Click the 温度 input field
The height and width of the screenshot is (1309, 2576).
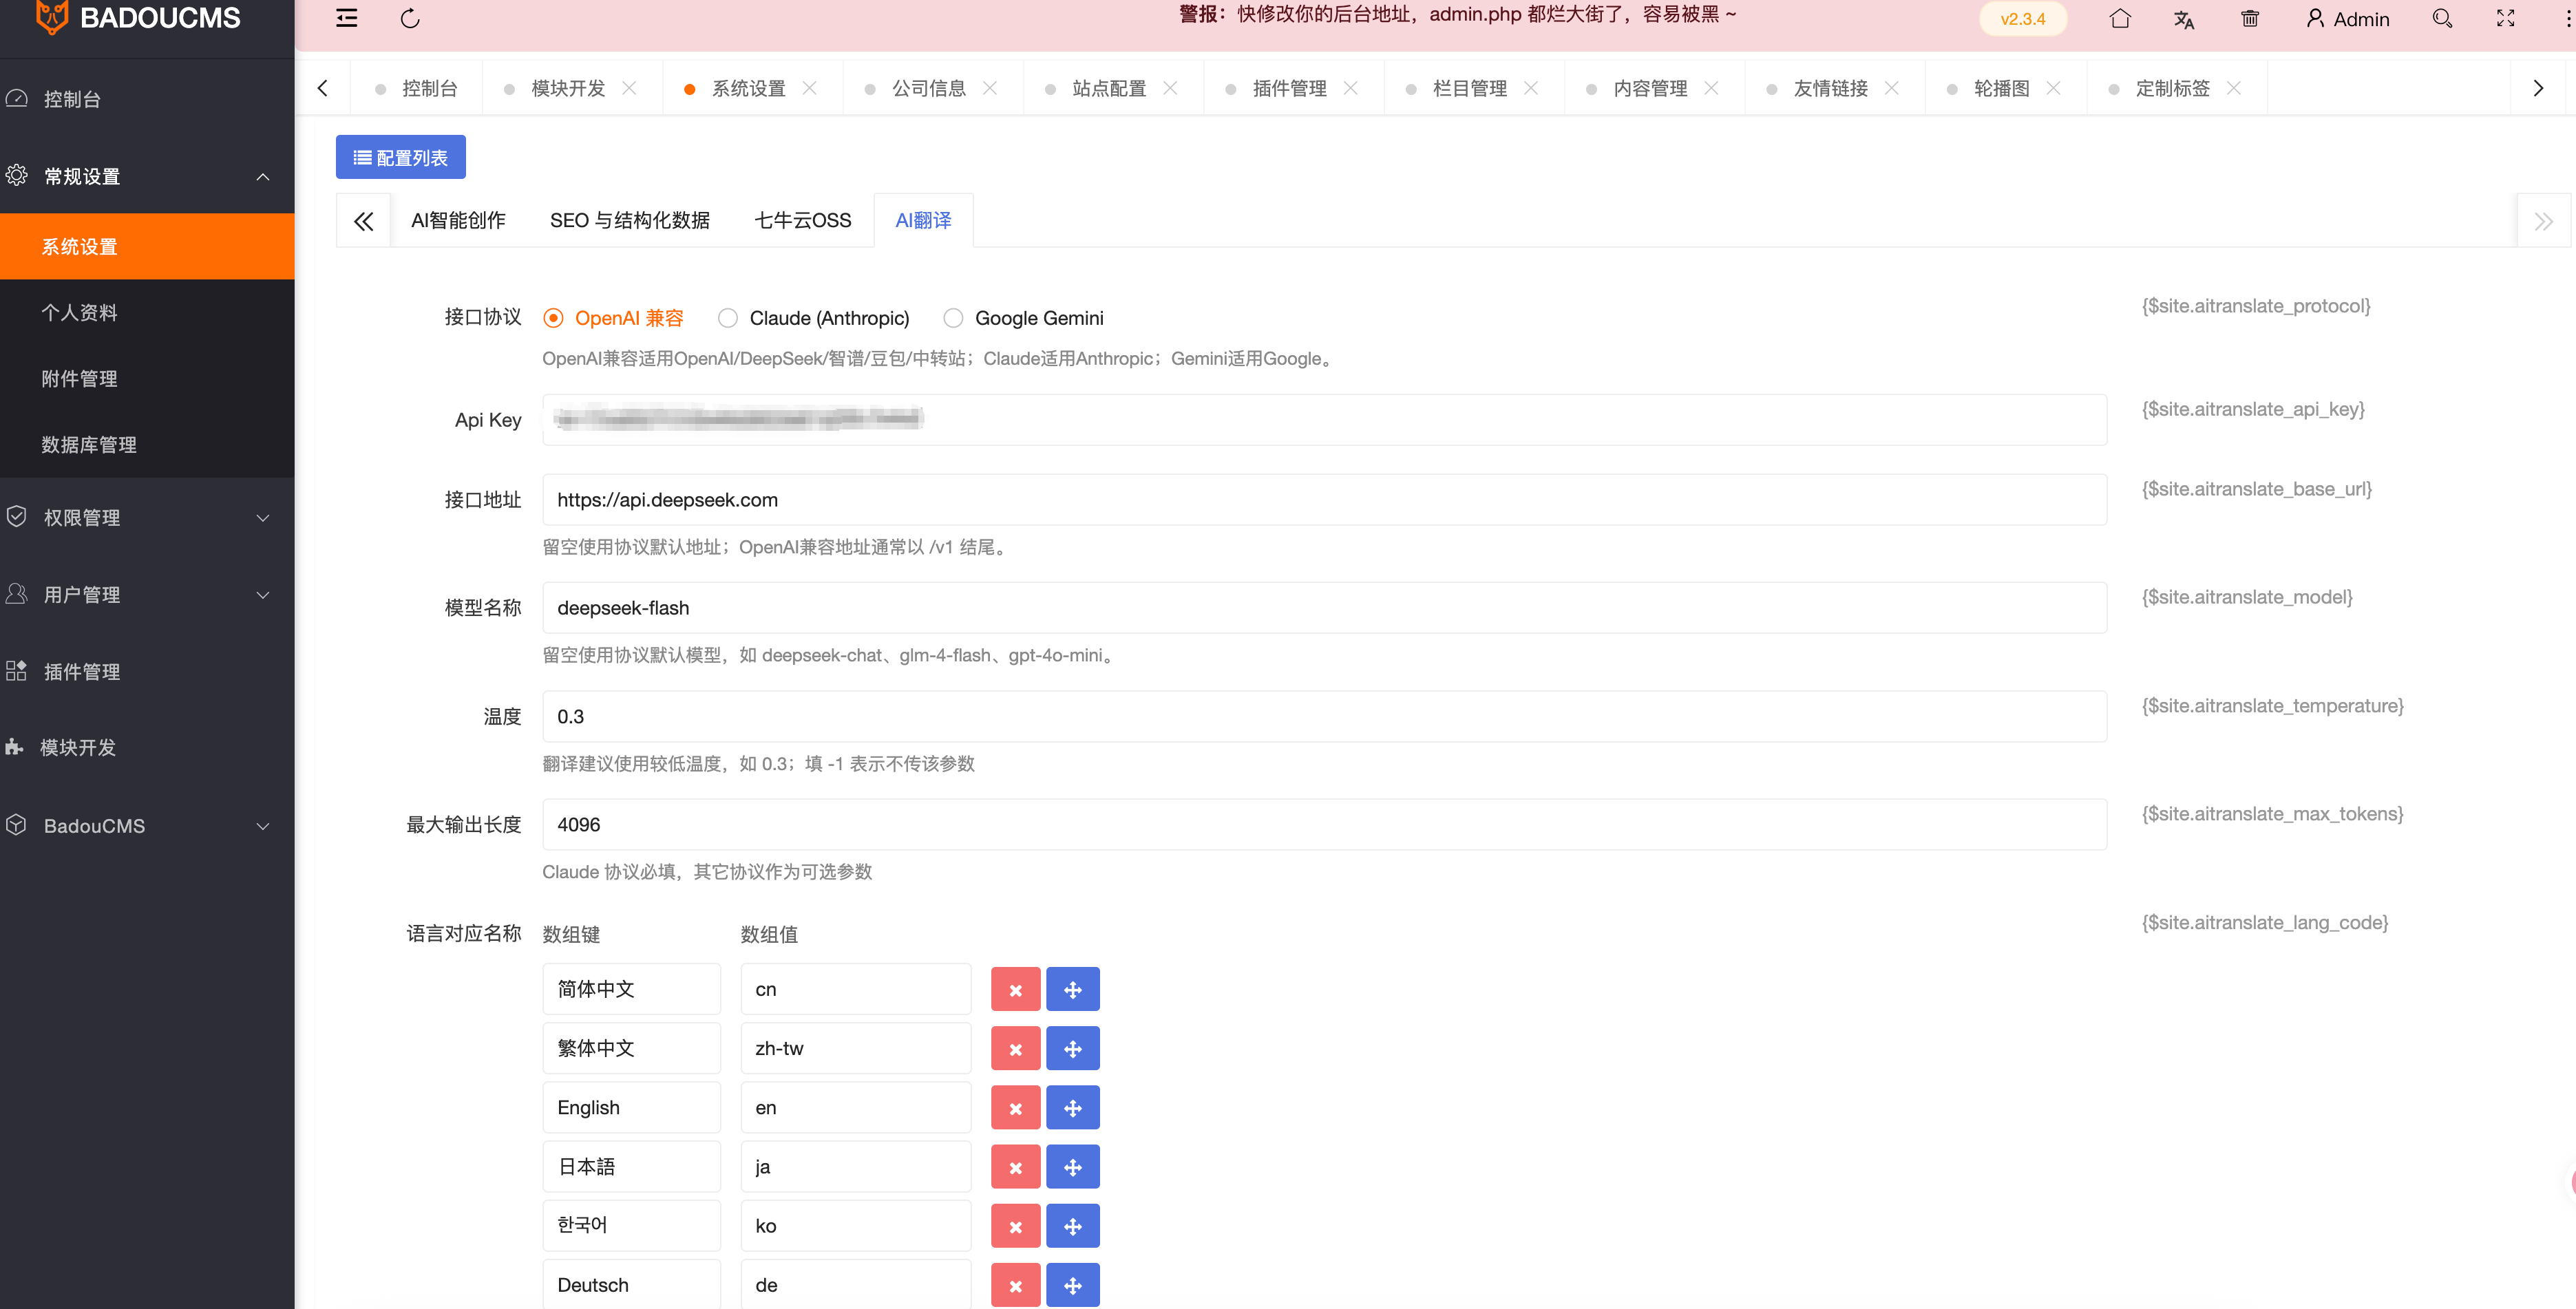pyautogui.click(x=1324, y=716)
